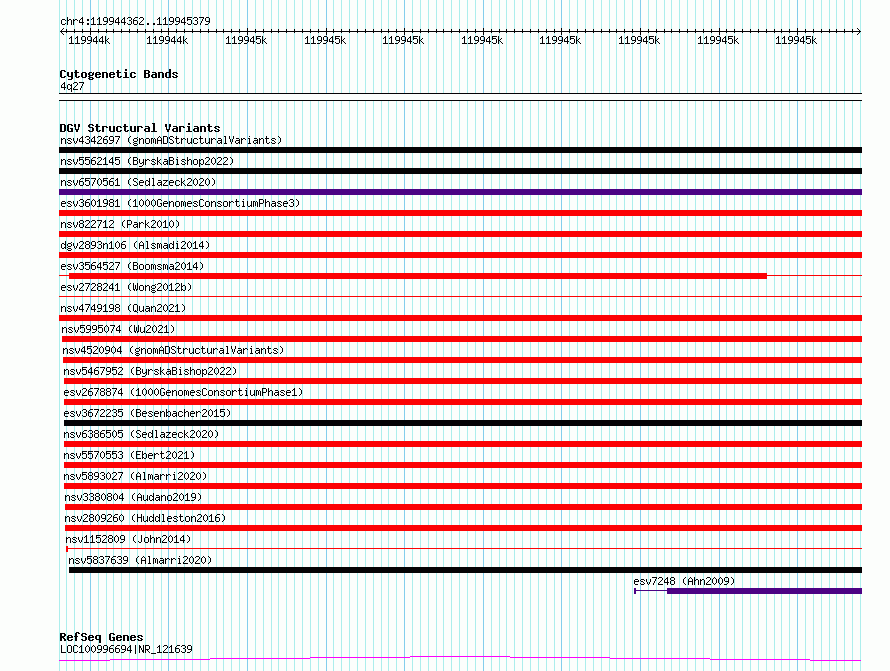Screen dimensions: 890x671
Task: Open nsv5995074 Wu2021 label
Action: (118, 329)
